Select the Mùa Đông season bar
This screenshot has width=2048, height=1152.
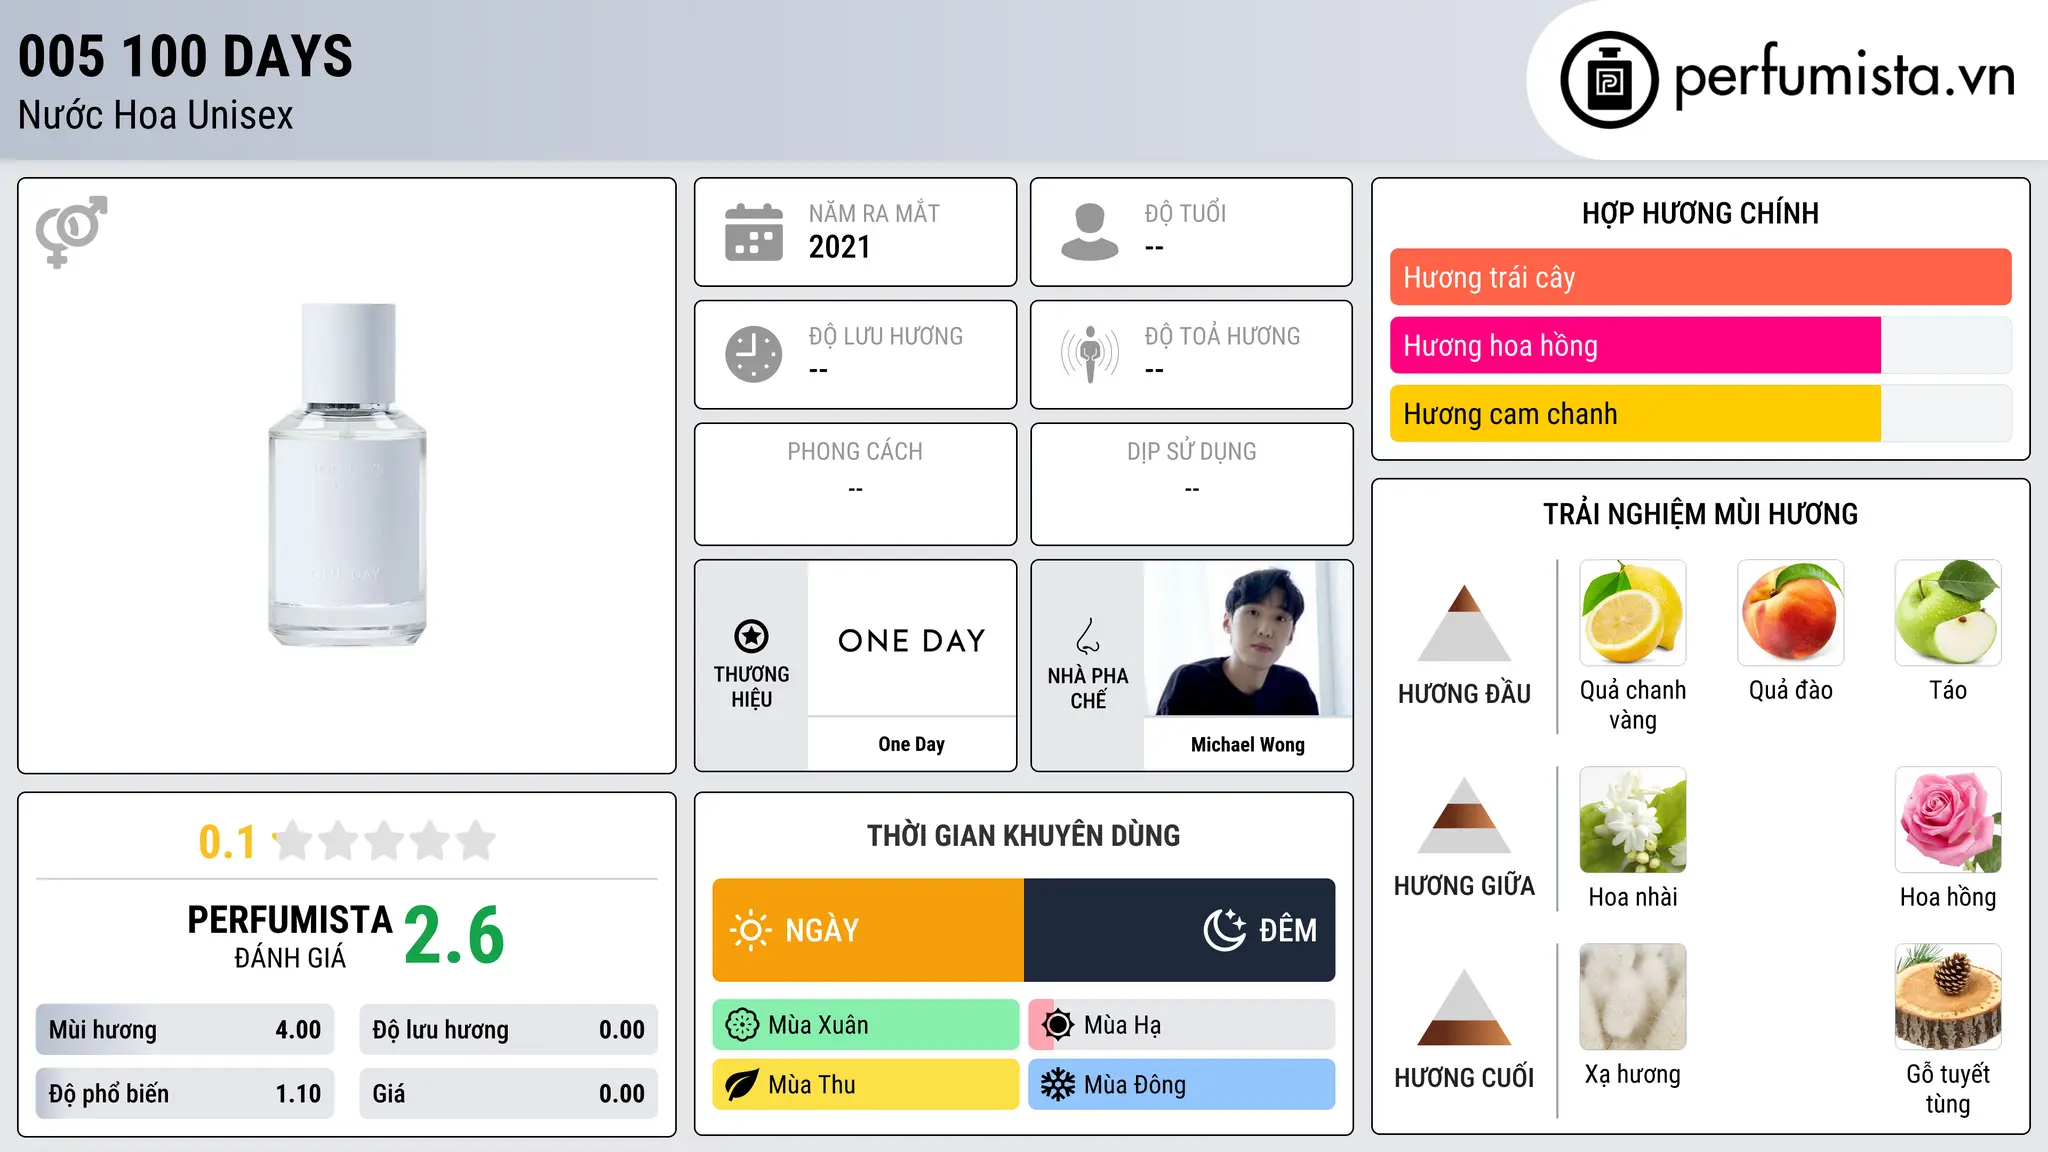click(1182, 1085)
